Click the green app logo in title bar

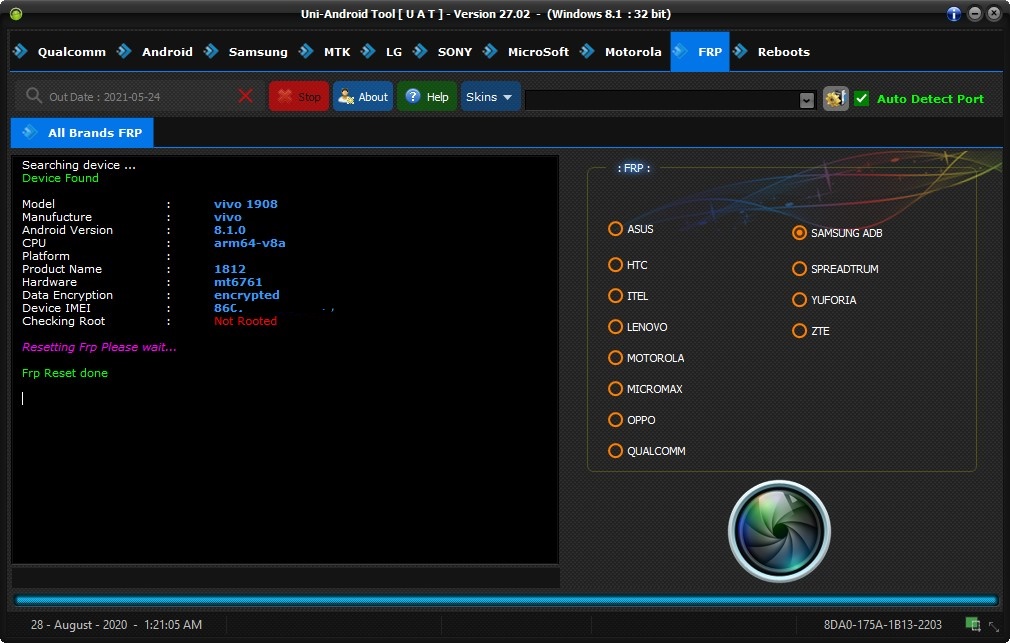[x=16, y=14]
